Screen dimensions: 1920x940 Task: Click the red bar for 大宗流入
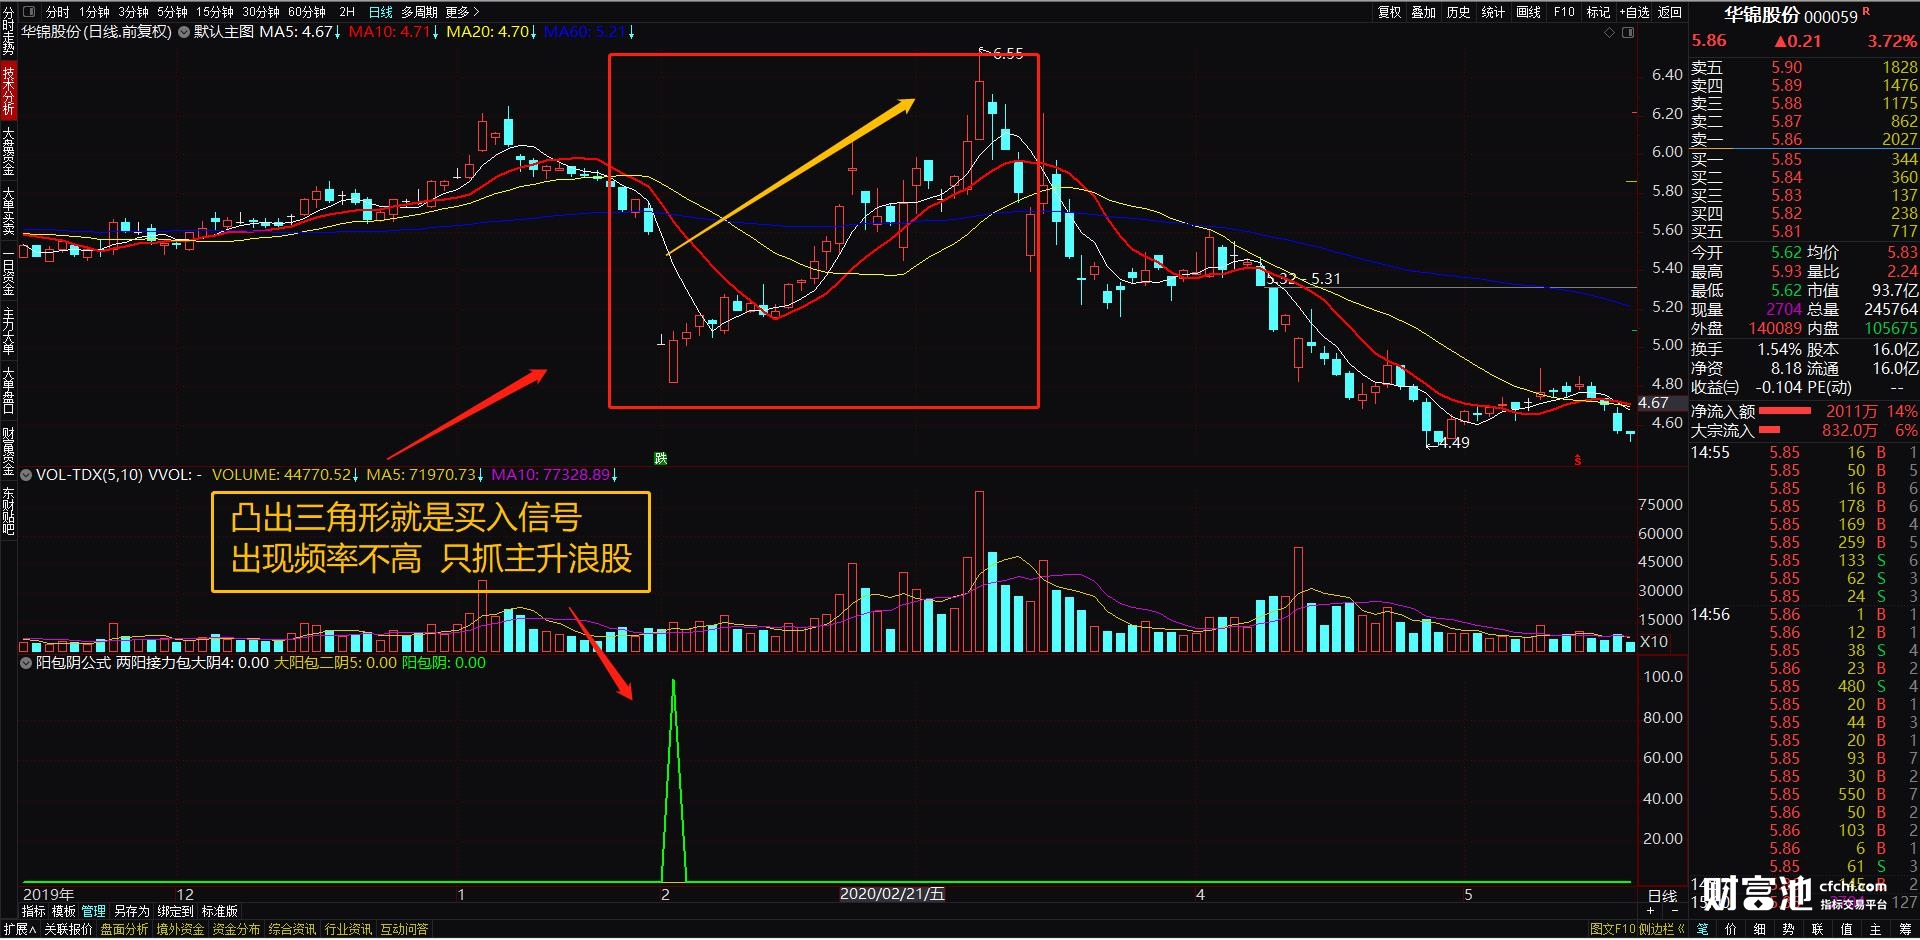(x=1770, y=430)
